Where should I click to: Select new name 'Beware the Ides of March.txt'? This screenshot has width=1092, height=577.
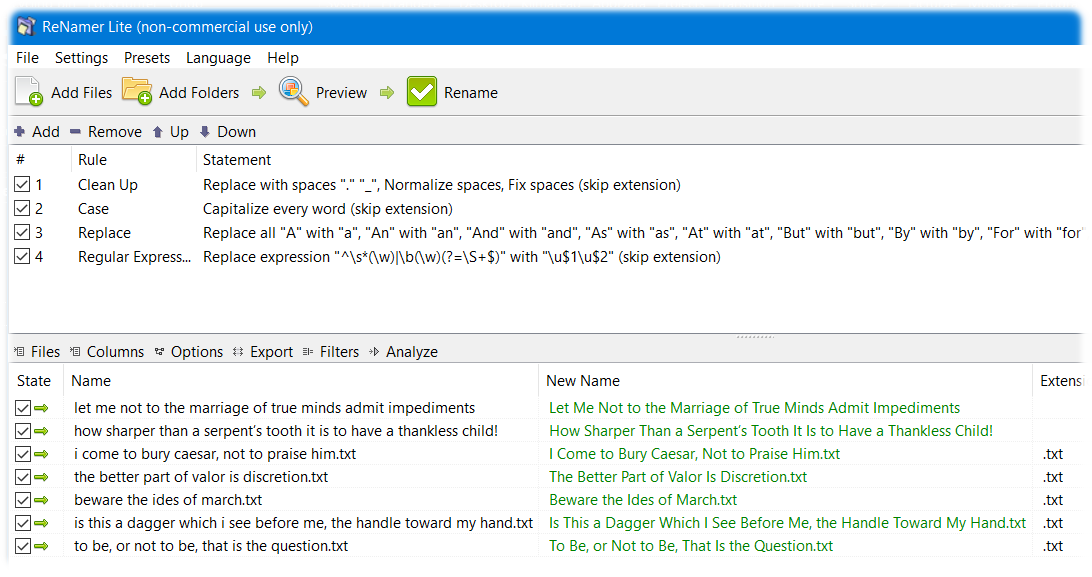[643, 500]
